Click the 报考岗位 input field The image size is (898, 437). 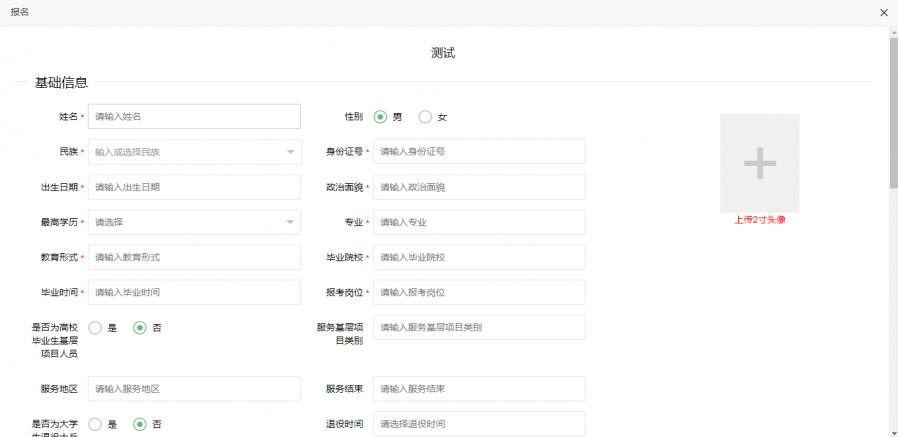(479, 292)
